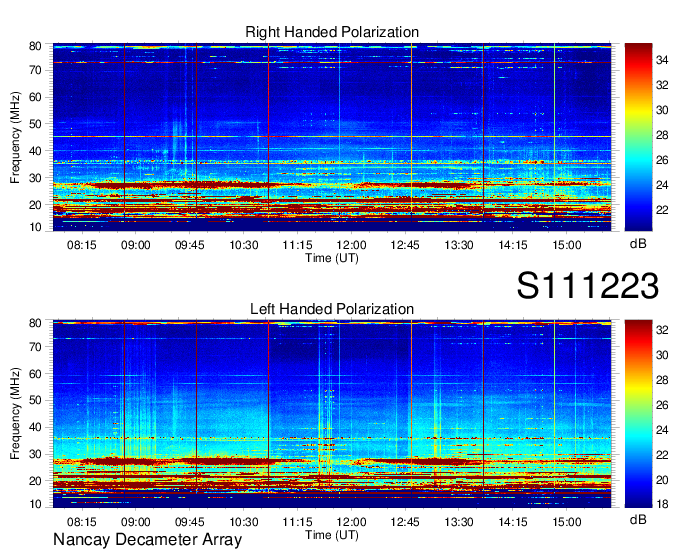Screen dimensions: 680x552
Task: Click the Nancay Decameter Array caption
Action: (147, 540)
